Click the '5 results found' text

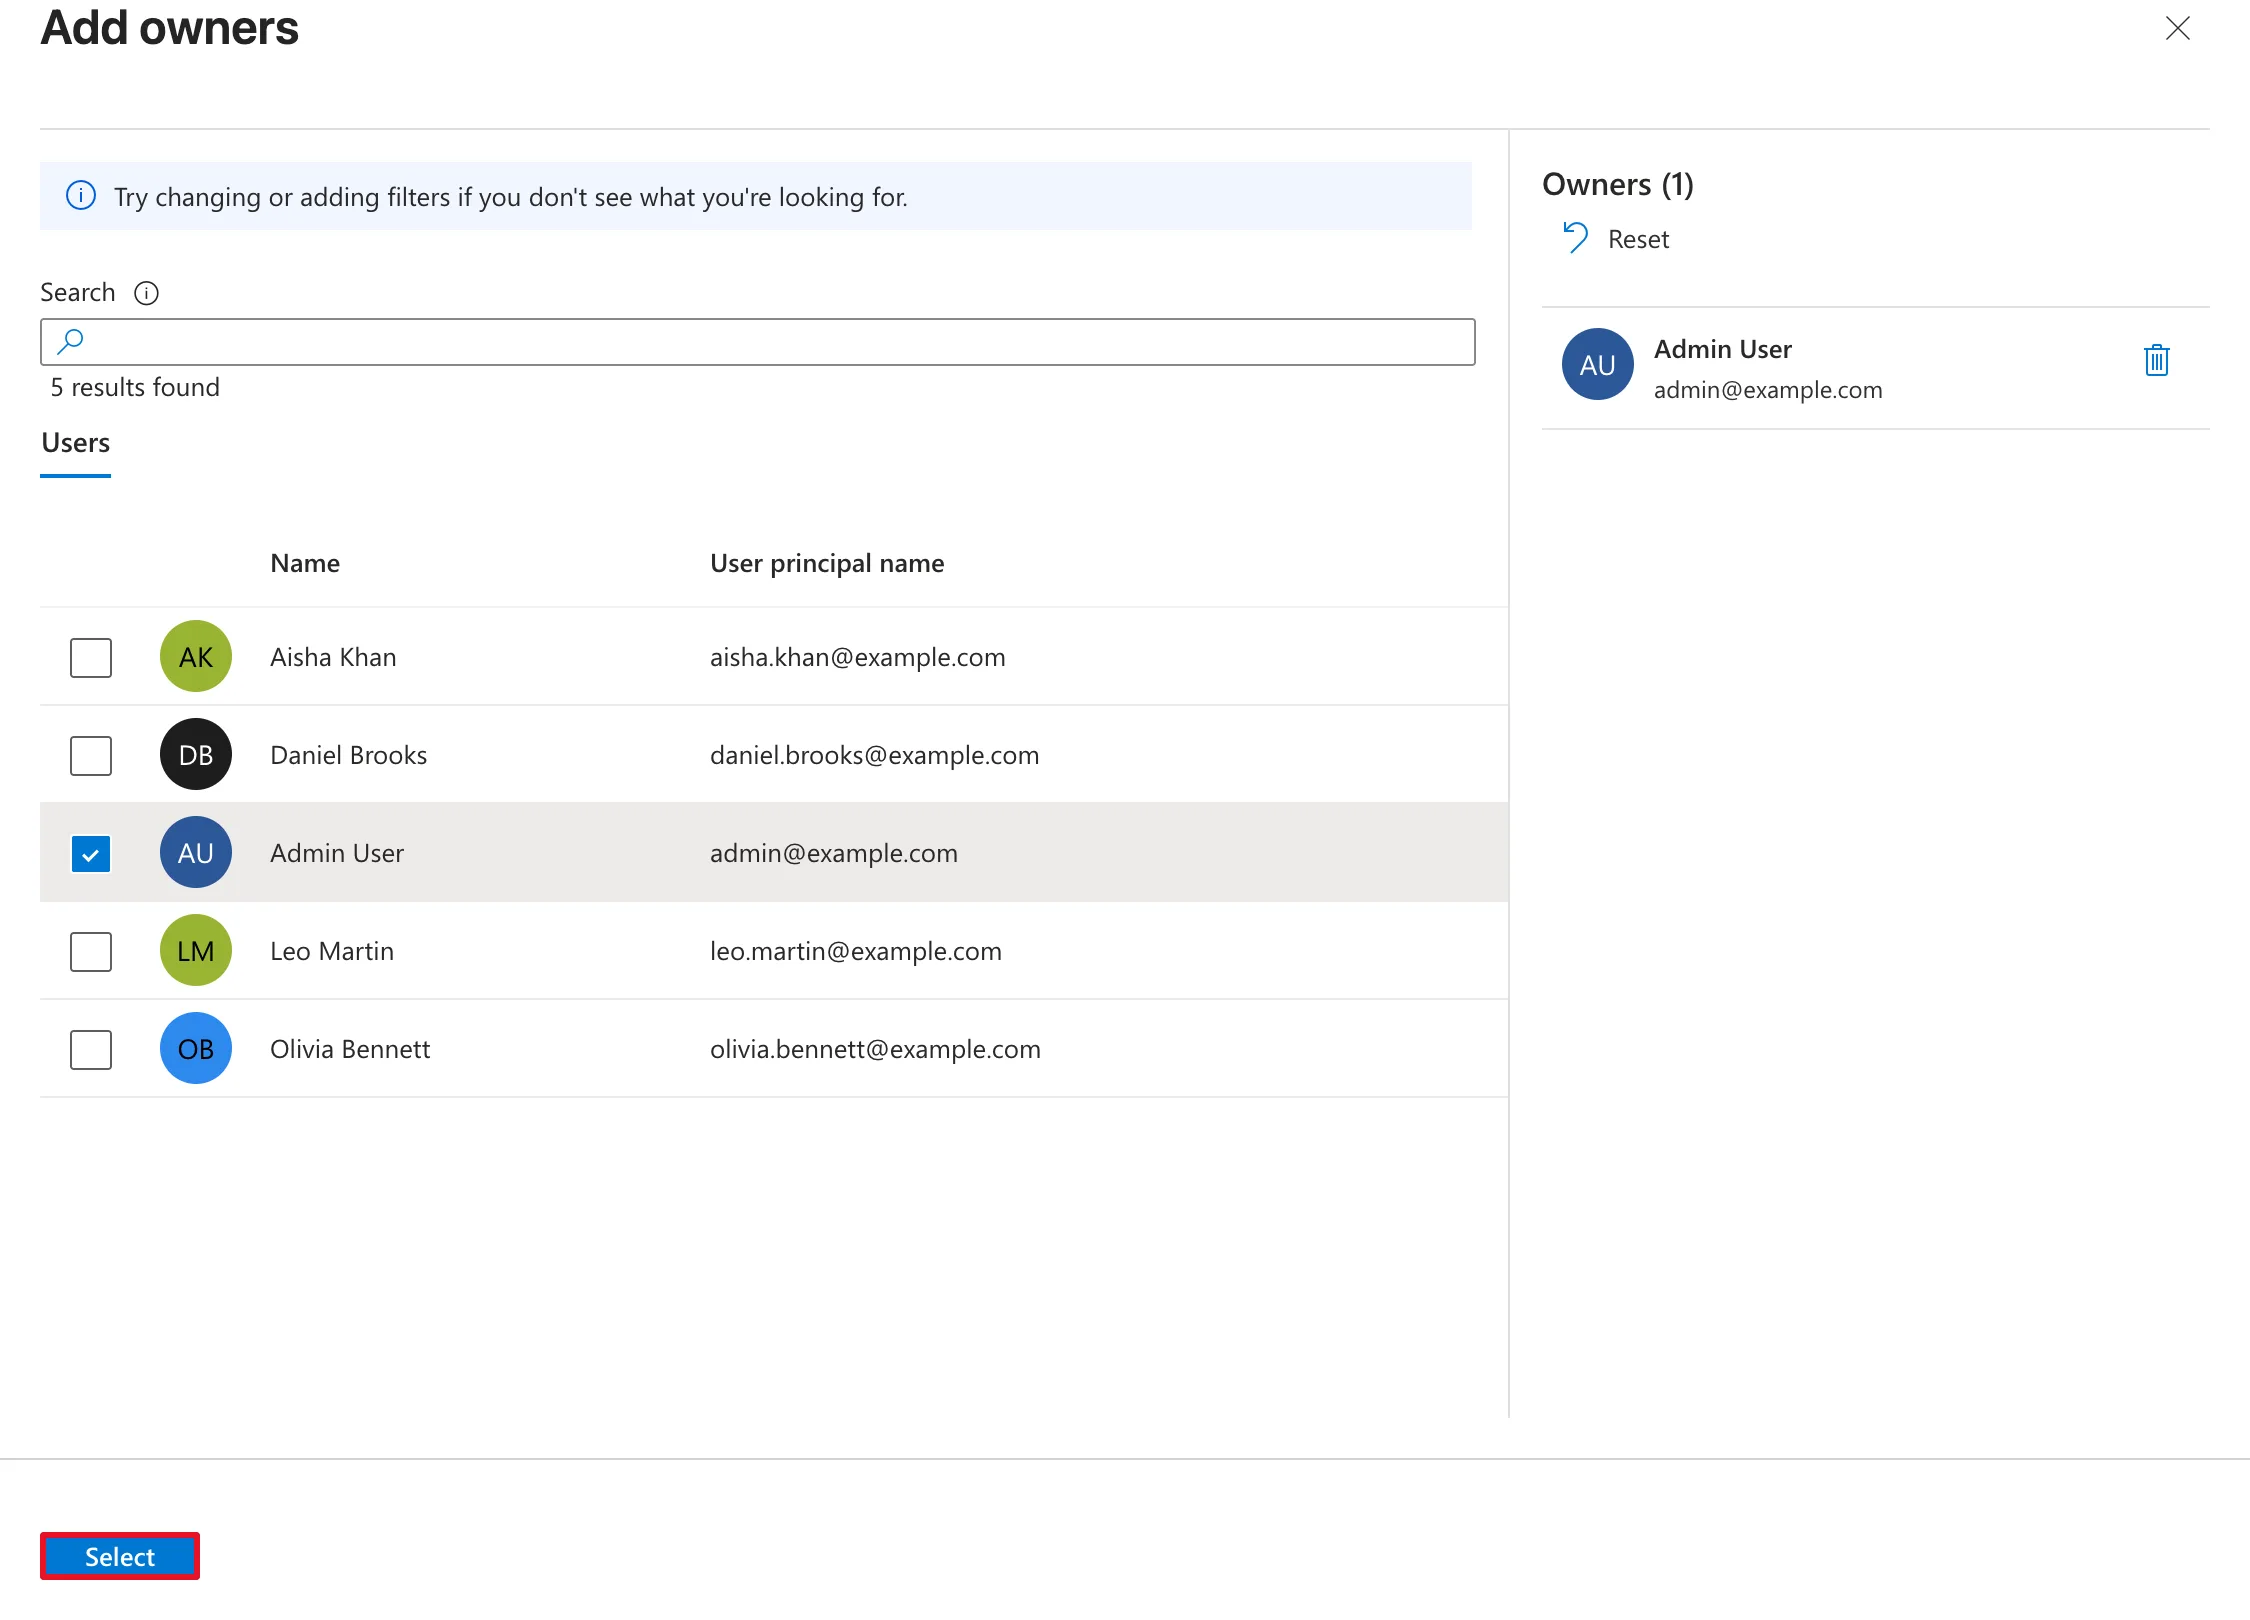point(135,387)
